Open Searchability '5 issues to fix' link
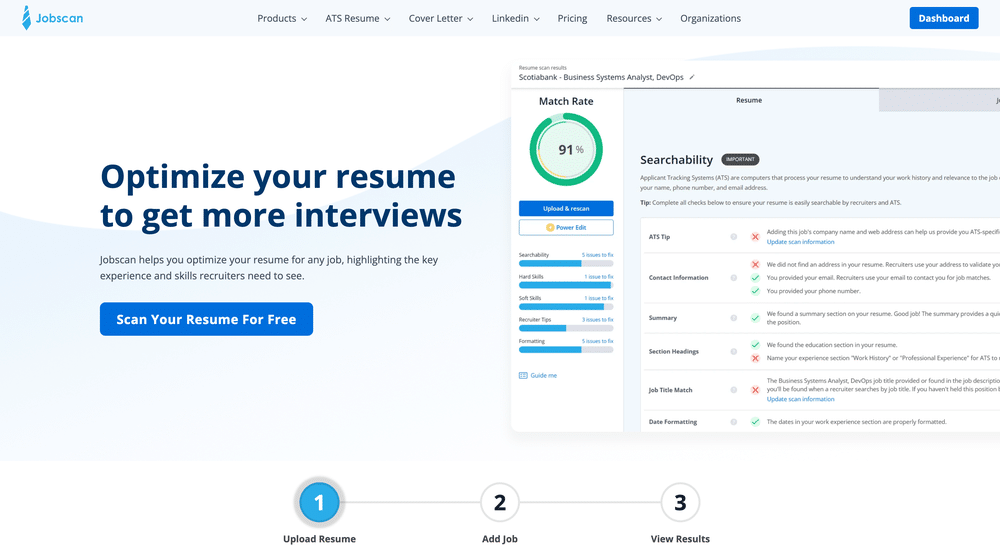1000x546 pixels. [598, 255]
